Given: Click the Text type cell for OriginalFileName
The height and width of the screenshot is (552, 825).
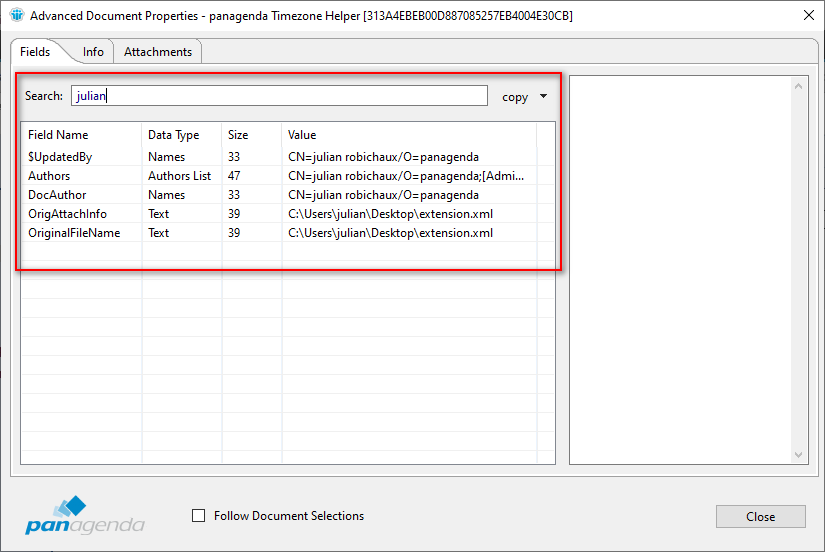Looking at the screenshot, I should click(x=158, y=233).
